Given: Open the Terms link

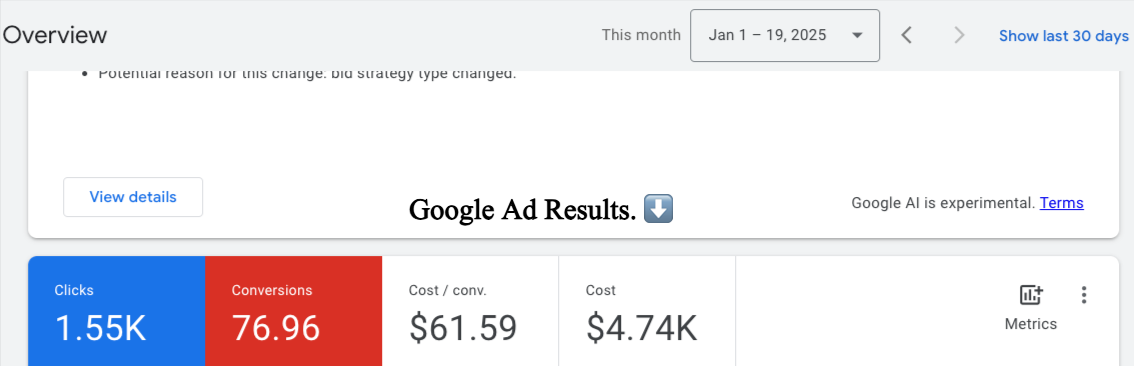Looking at the screenshot, I should (1062, 203).
